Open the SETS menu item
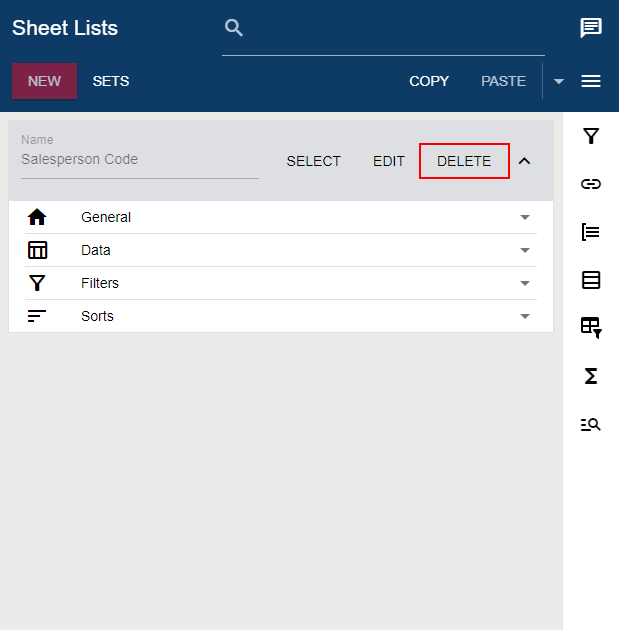Screen dimensions: 619x630 111,81
